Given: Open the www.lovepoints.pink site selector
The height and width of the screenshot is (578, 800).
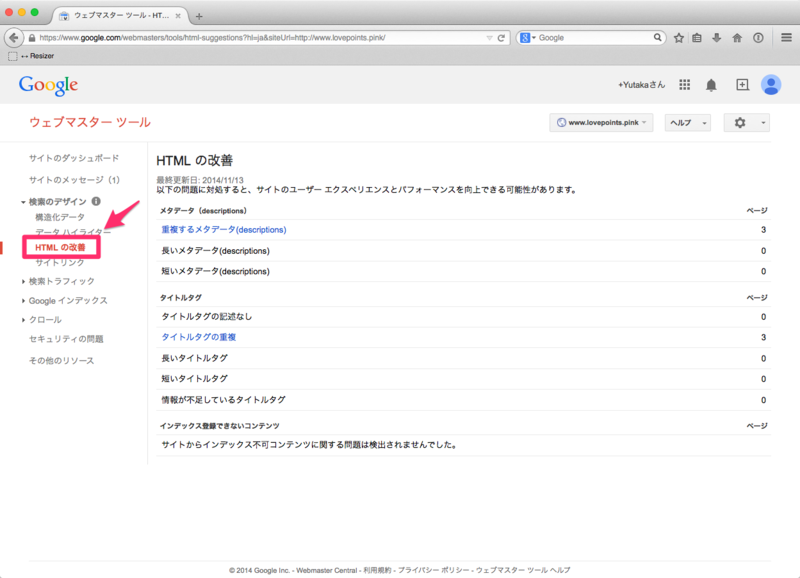Looking at the screenshot, I should [x=601, y=122].
